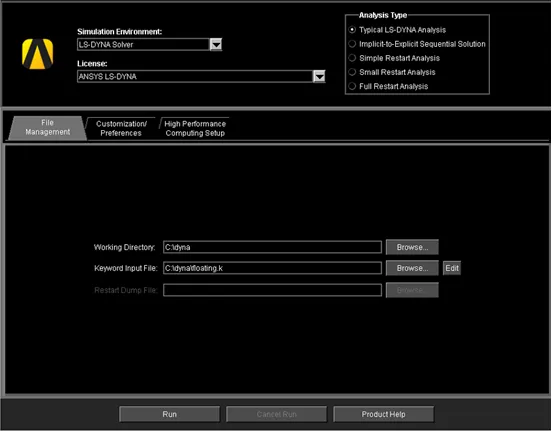The height and width of the screenshot is (431, 554).
Task: Switch to the File Management tab
Action: click(47, 128)
